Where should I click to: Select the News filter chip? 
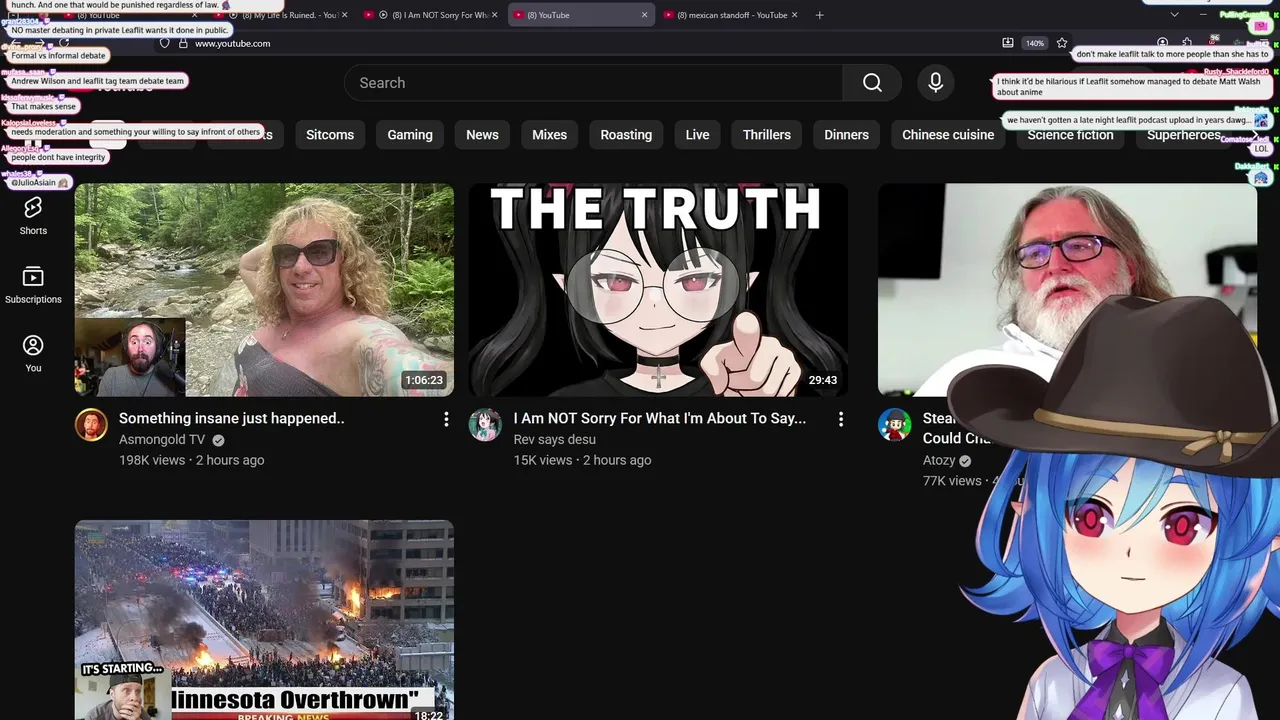(482, 135)
